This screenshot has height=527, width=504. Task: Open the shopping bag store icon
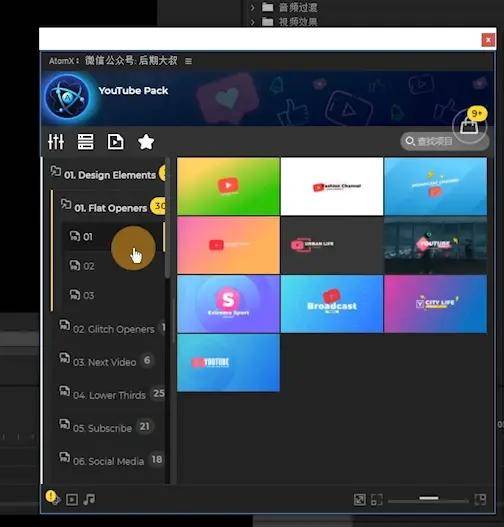[469, 127]
